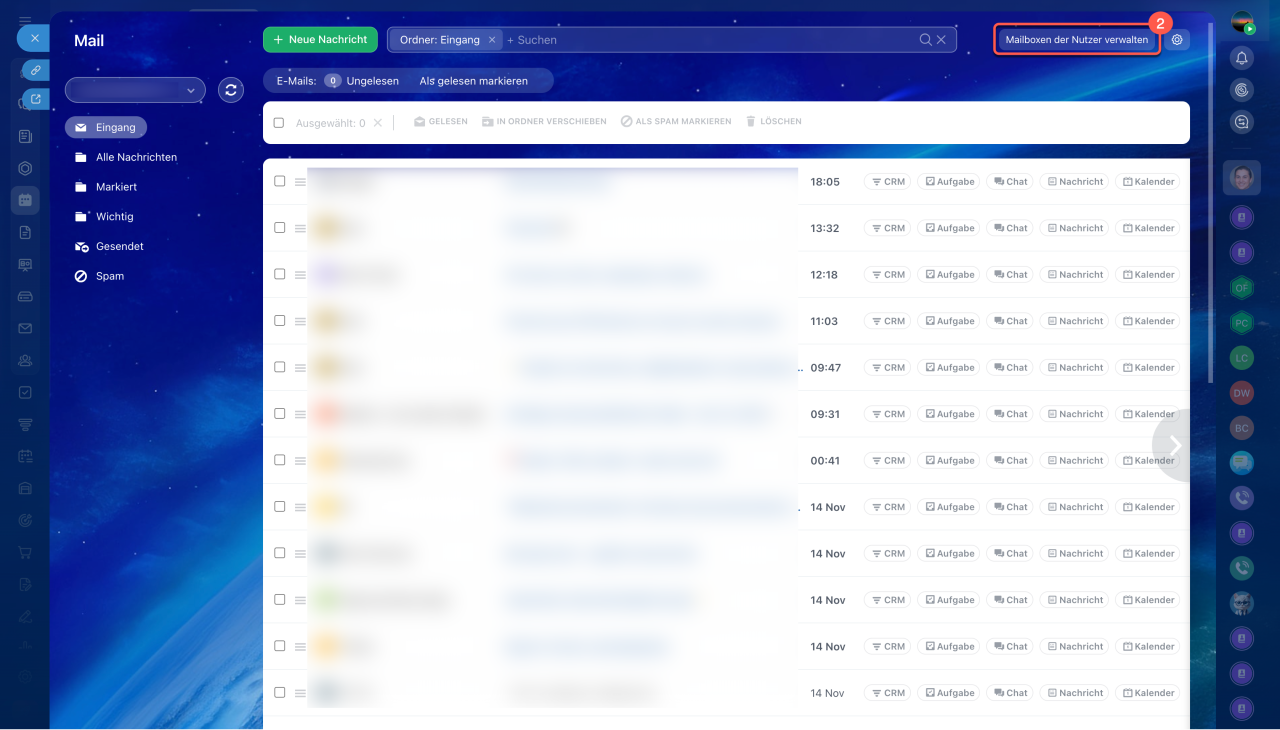Grab the handle icon of the 11:03 email
The width and height of the screenshot is (1280, 730).
click(300, 321)
